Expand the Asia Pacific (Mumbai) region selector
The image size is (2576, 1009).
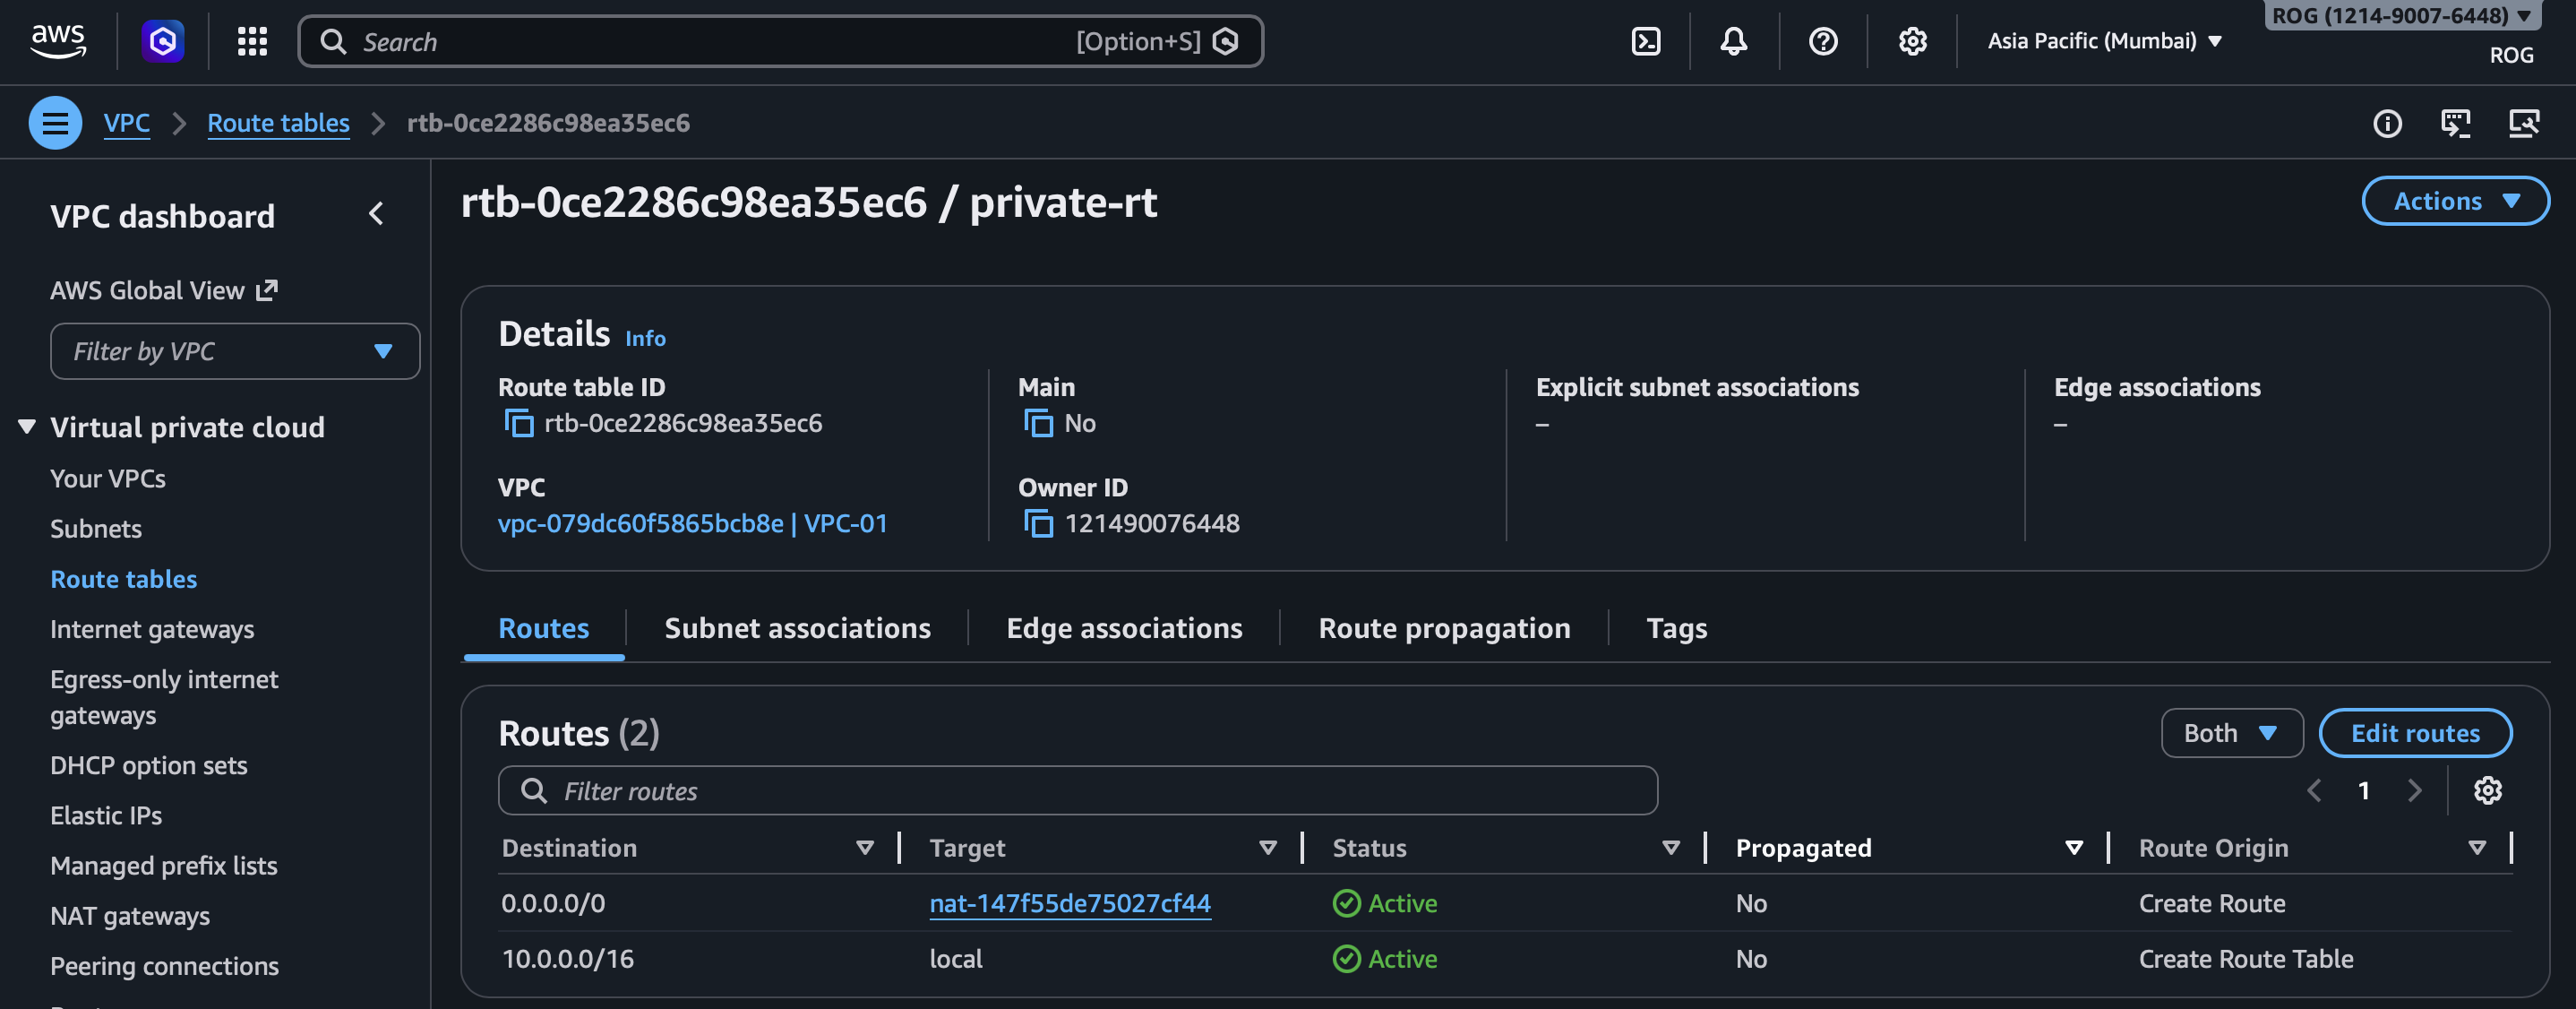[2104, 41]
